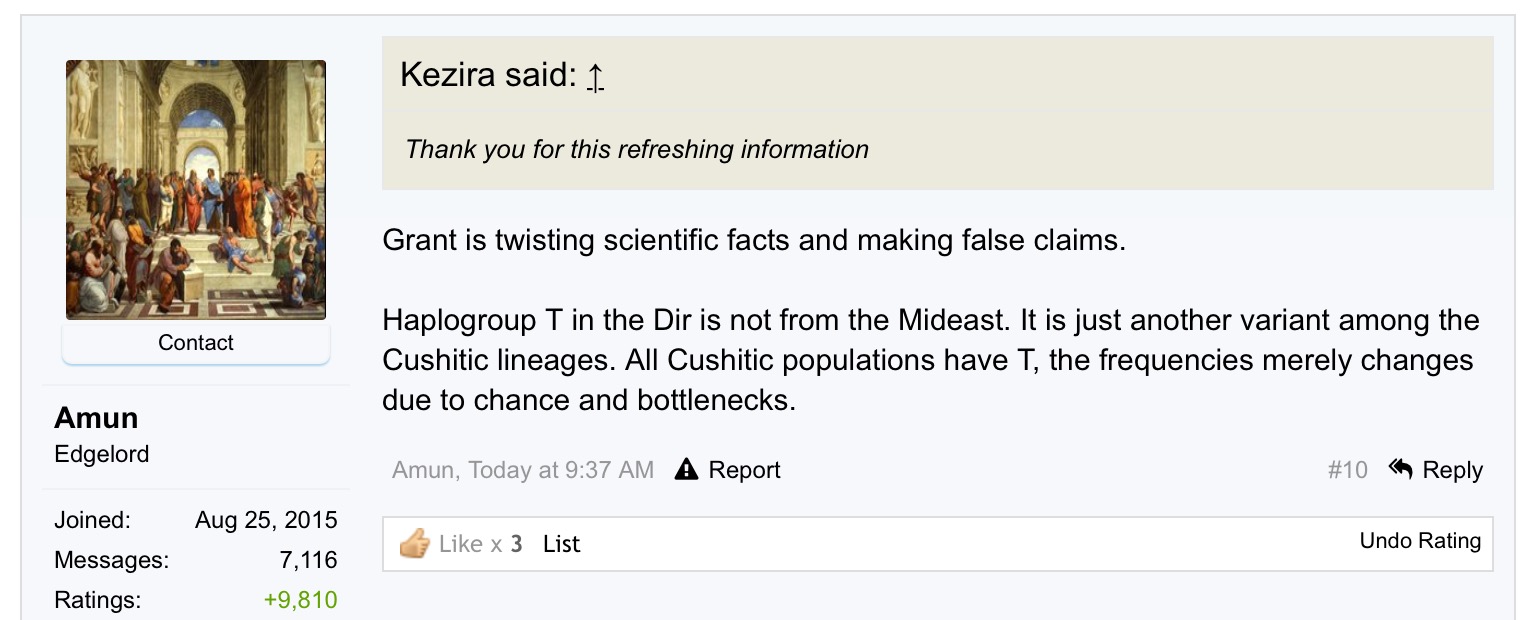Open Amun's avatar painting image
Image resolution: width=1536 pixels, height=620 pixels.
[196, 190]
